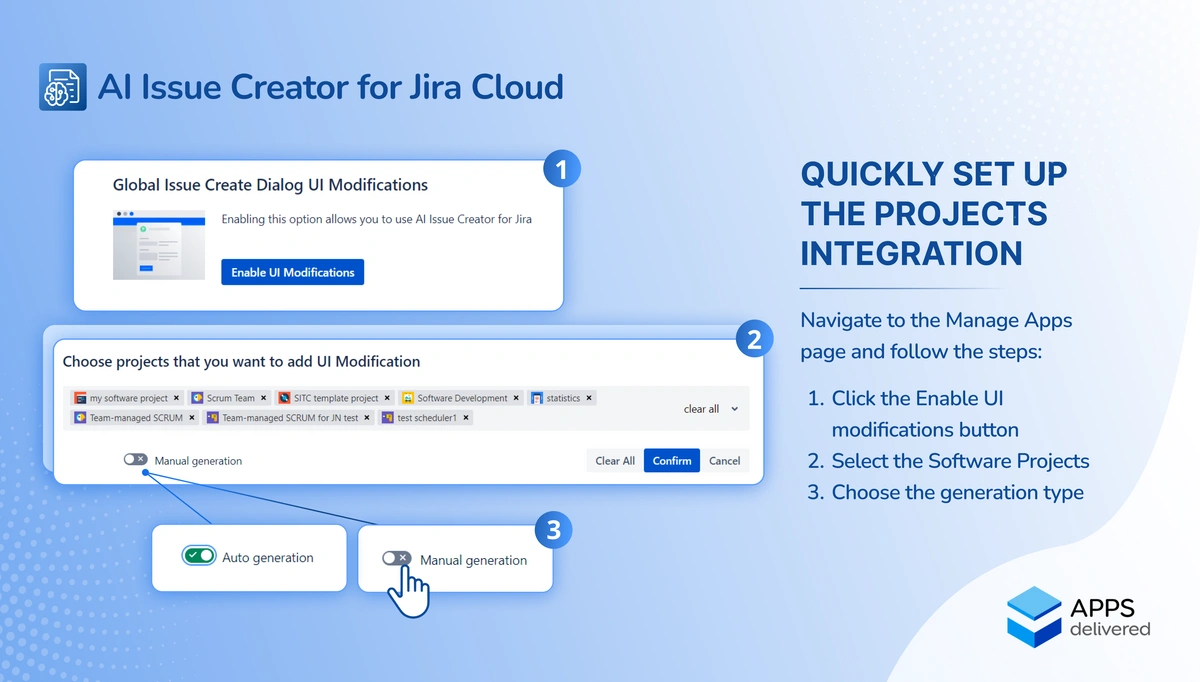Click the Clear All button beside Confirm
Screen dimensions: 1200x682
tap(614, 461)
